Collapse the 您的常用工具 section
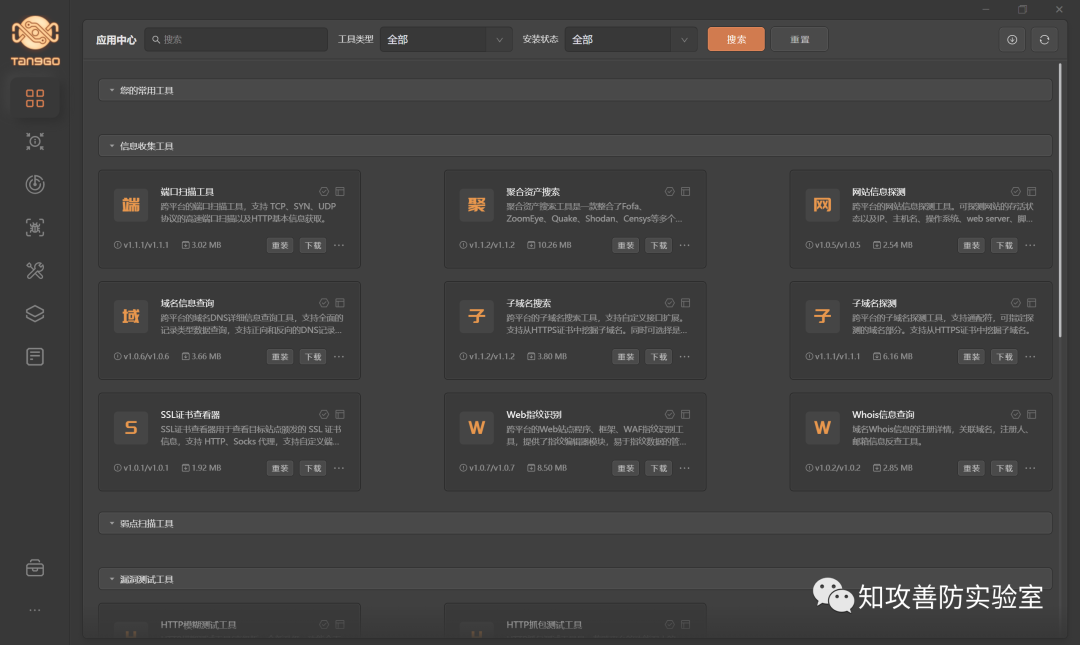 point(575,90)
